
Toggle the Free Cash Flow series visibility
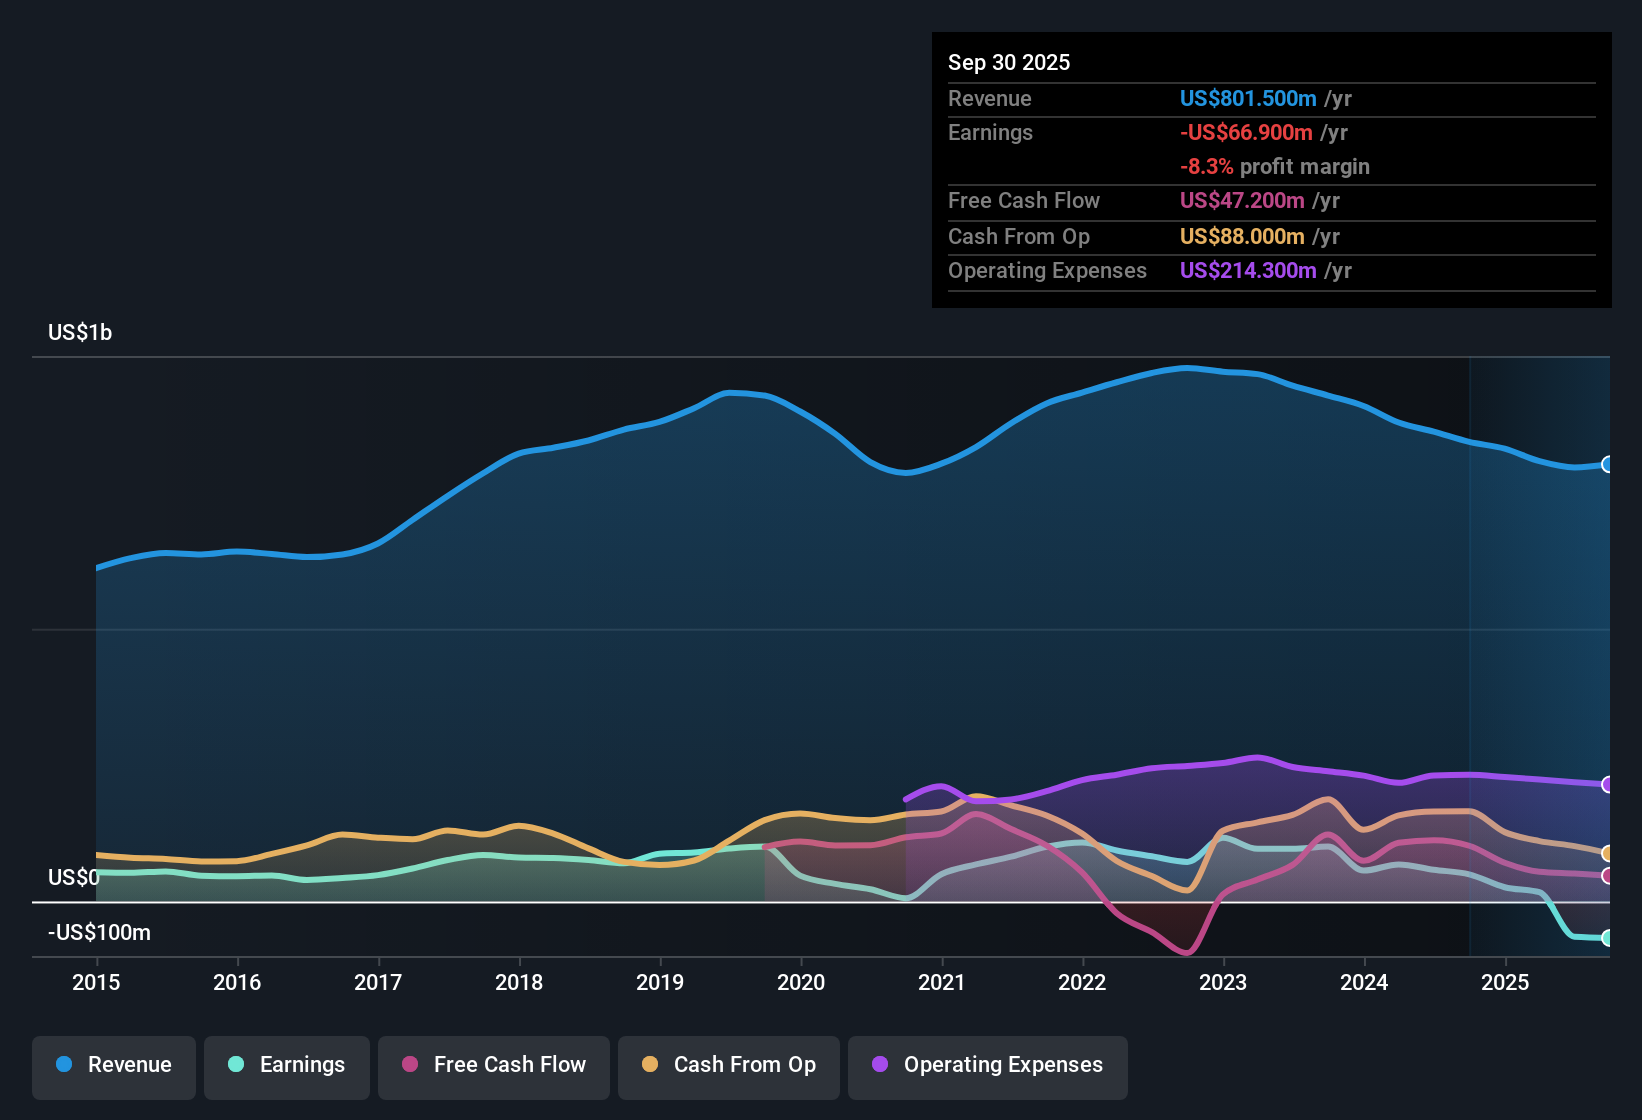pyautogui.click(x=493, y=1065)
